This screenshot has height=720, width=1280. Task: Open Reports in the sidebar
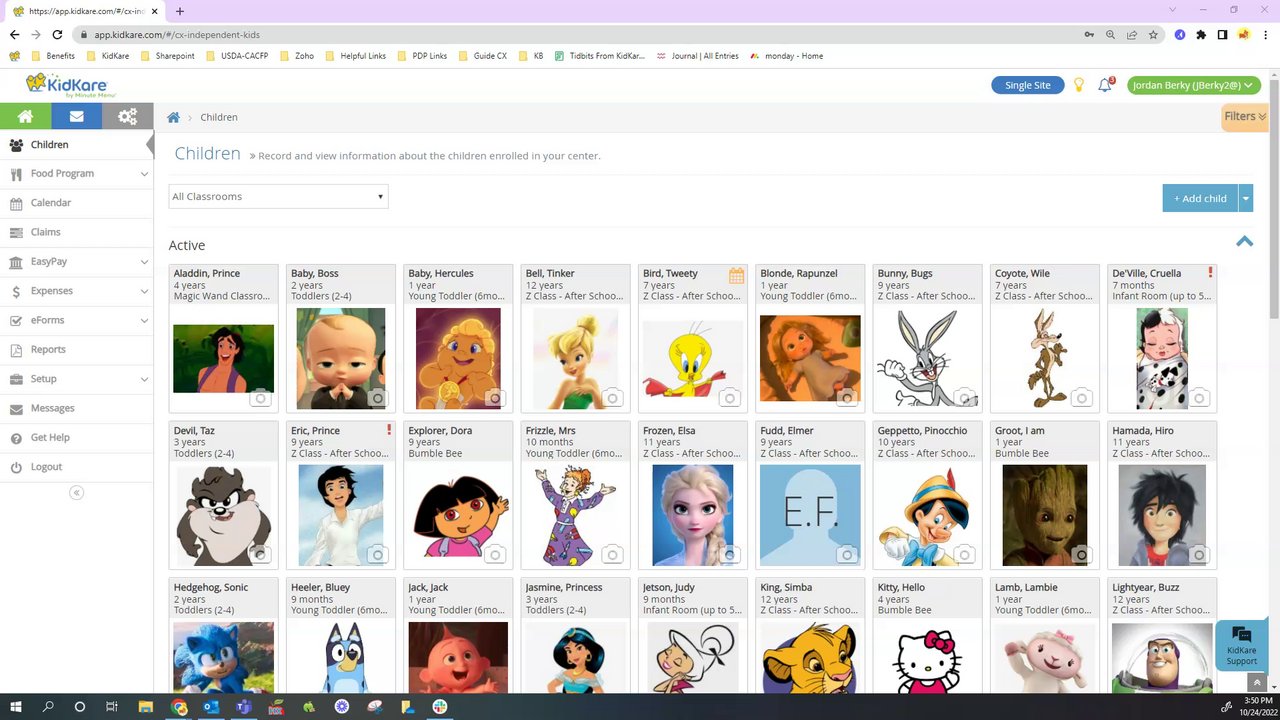[76, 350]
